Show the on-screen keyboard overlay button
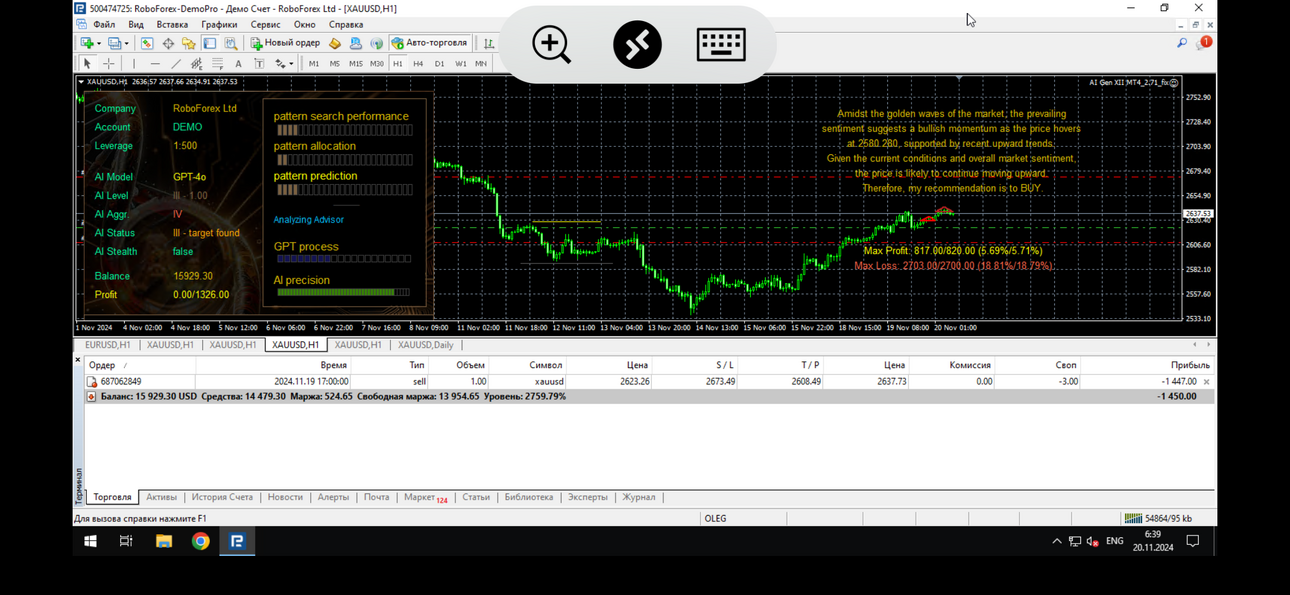The height and width of the screenshot is (595, 1290). tap(721, 45)
